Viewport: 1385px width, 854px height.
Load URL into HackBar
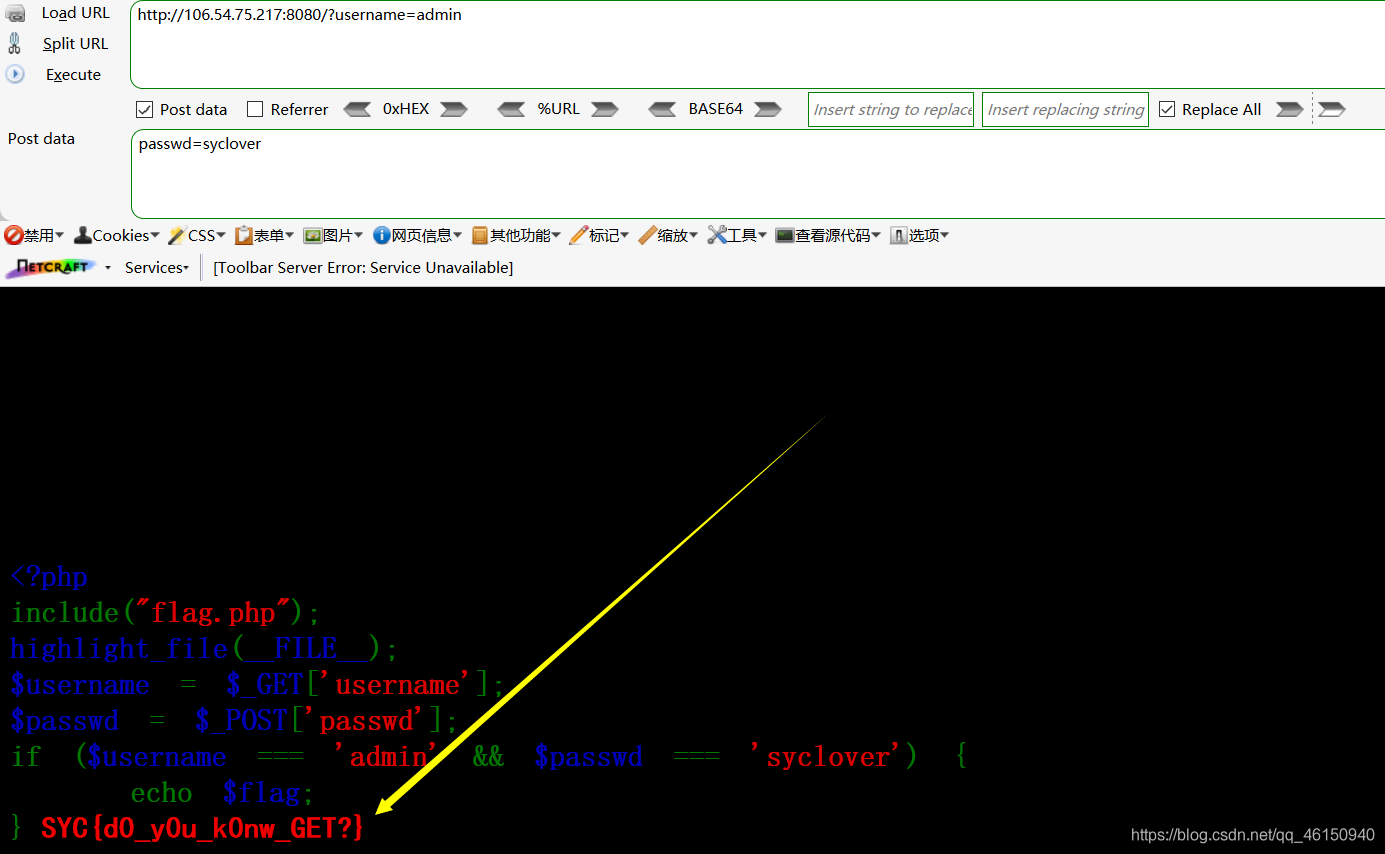[75, 13]
